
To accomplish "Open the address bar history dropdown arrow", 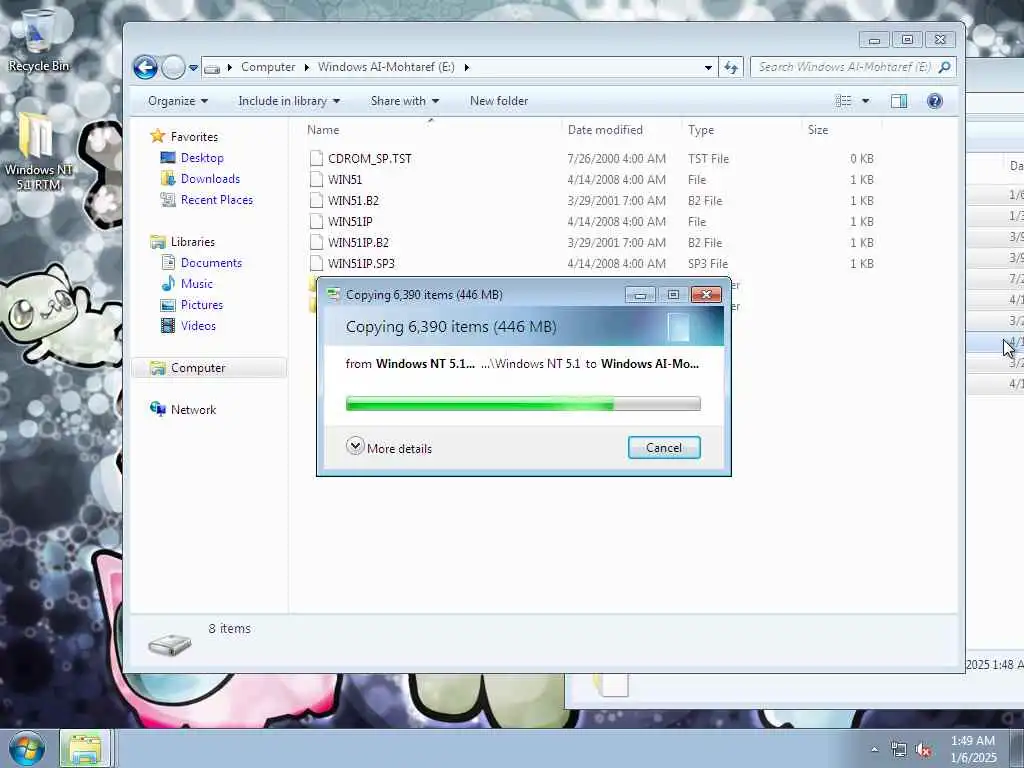I will pyautogui.click(x=708, y=67).
